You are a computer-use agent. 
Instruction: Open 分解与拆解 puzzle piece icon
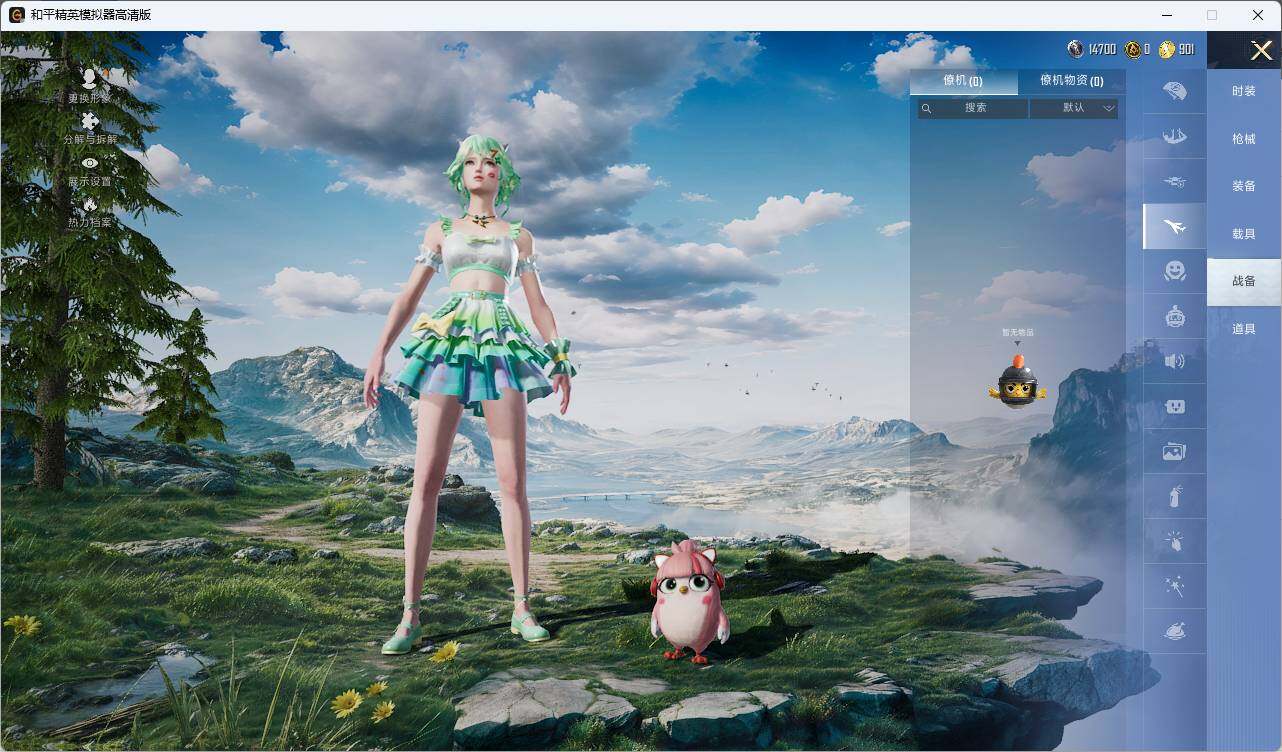90,121
